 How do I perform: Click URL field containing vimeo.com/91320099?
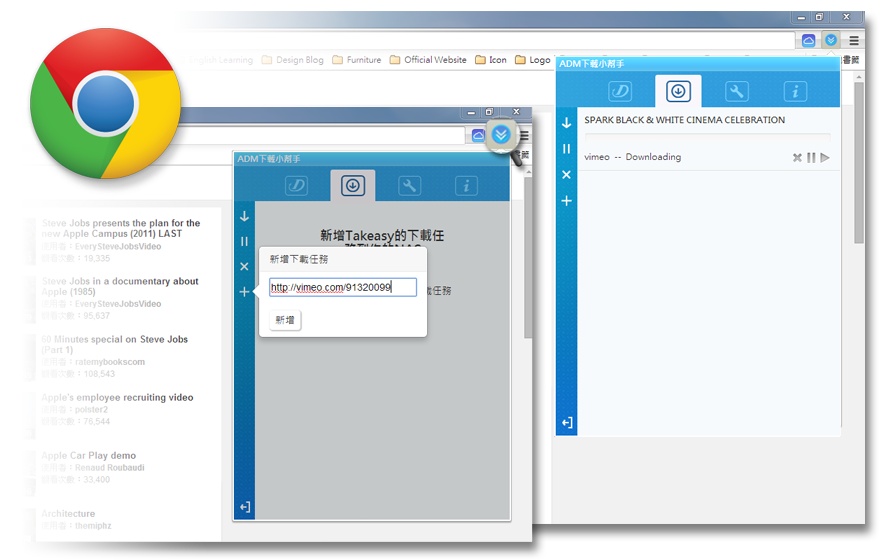(x=343, y=287)
